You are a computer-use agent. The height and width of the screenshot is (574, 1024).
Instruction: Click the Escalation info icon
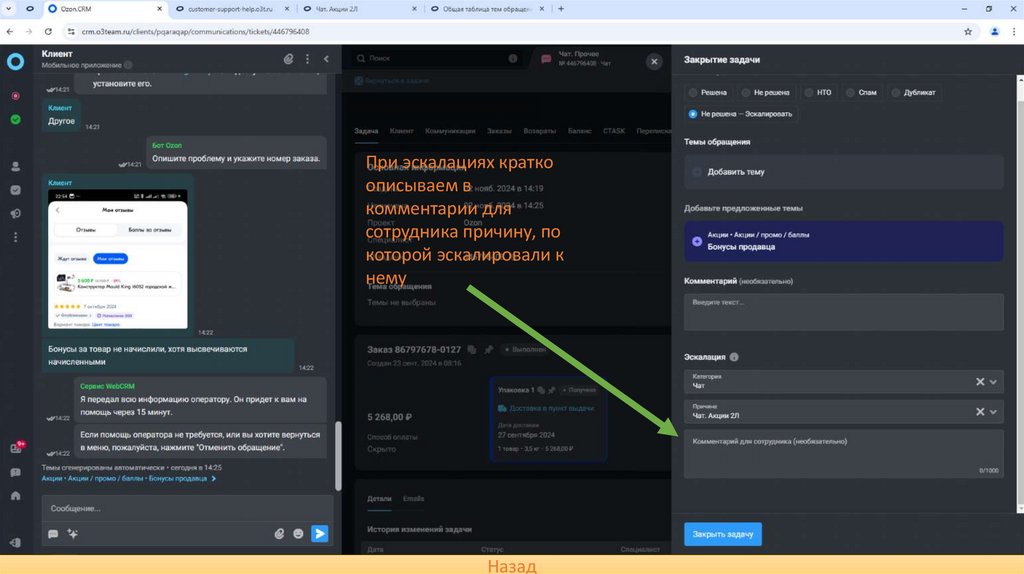(734, 357)
